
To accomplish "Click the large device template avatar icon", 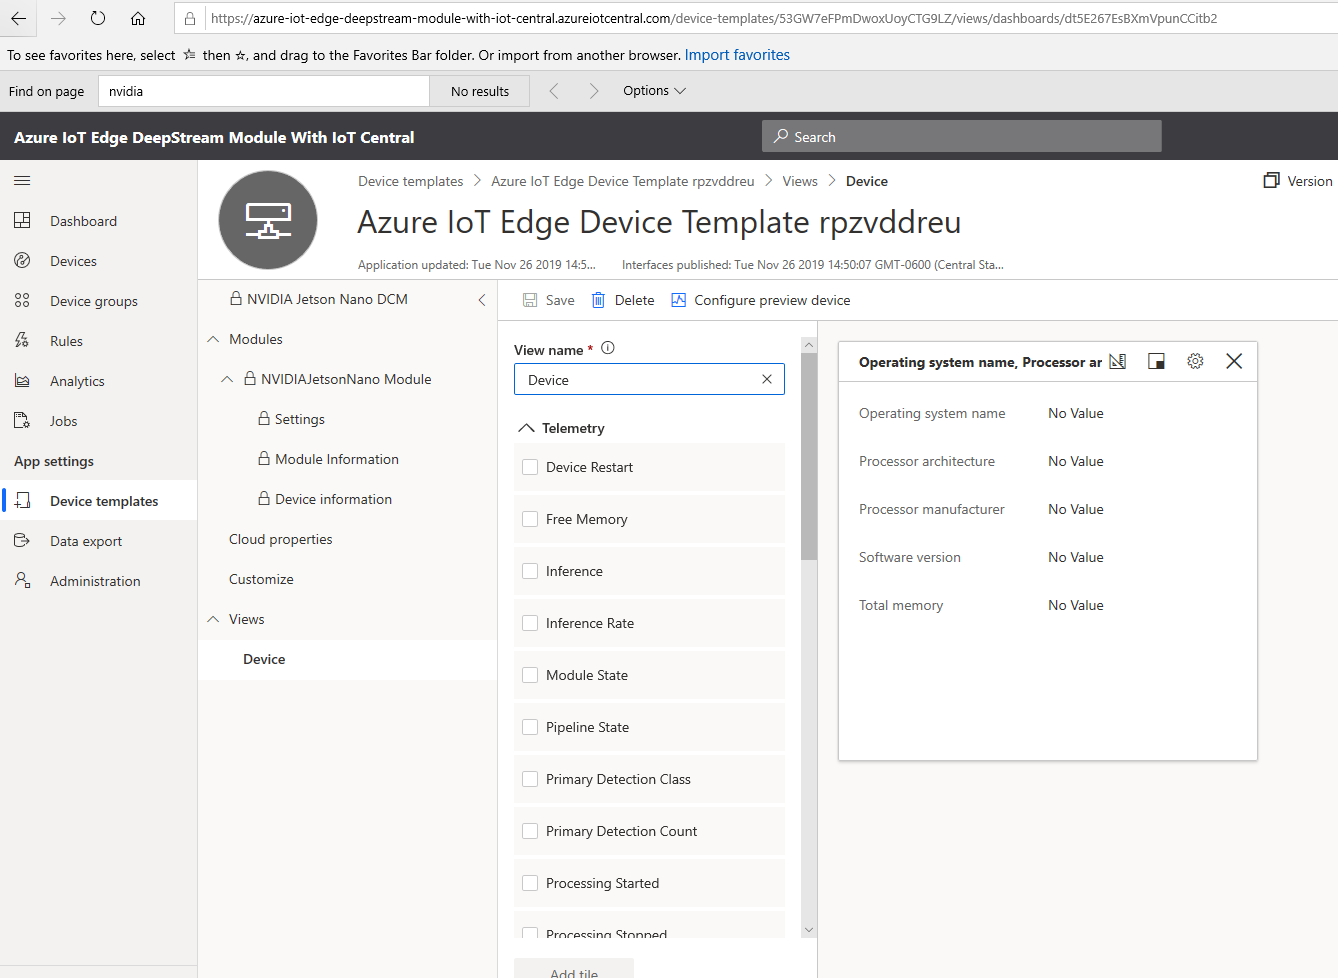I will coord(268,220).
